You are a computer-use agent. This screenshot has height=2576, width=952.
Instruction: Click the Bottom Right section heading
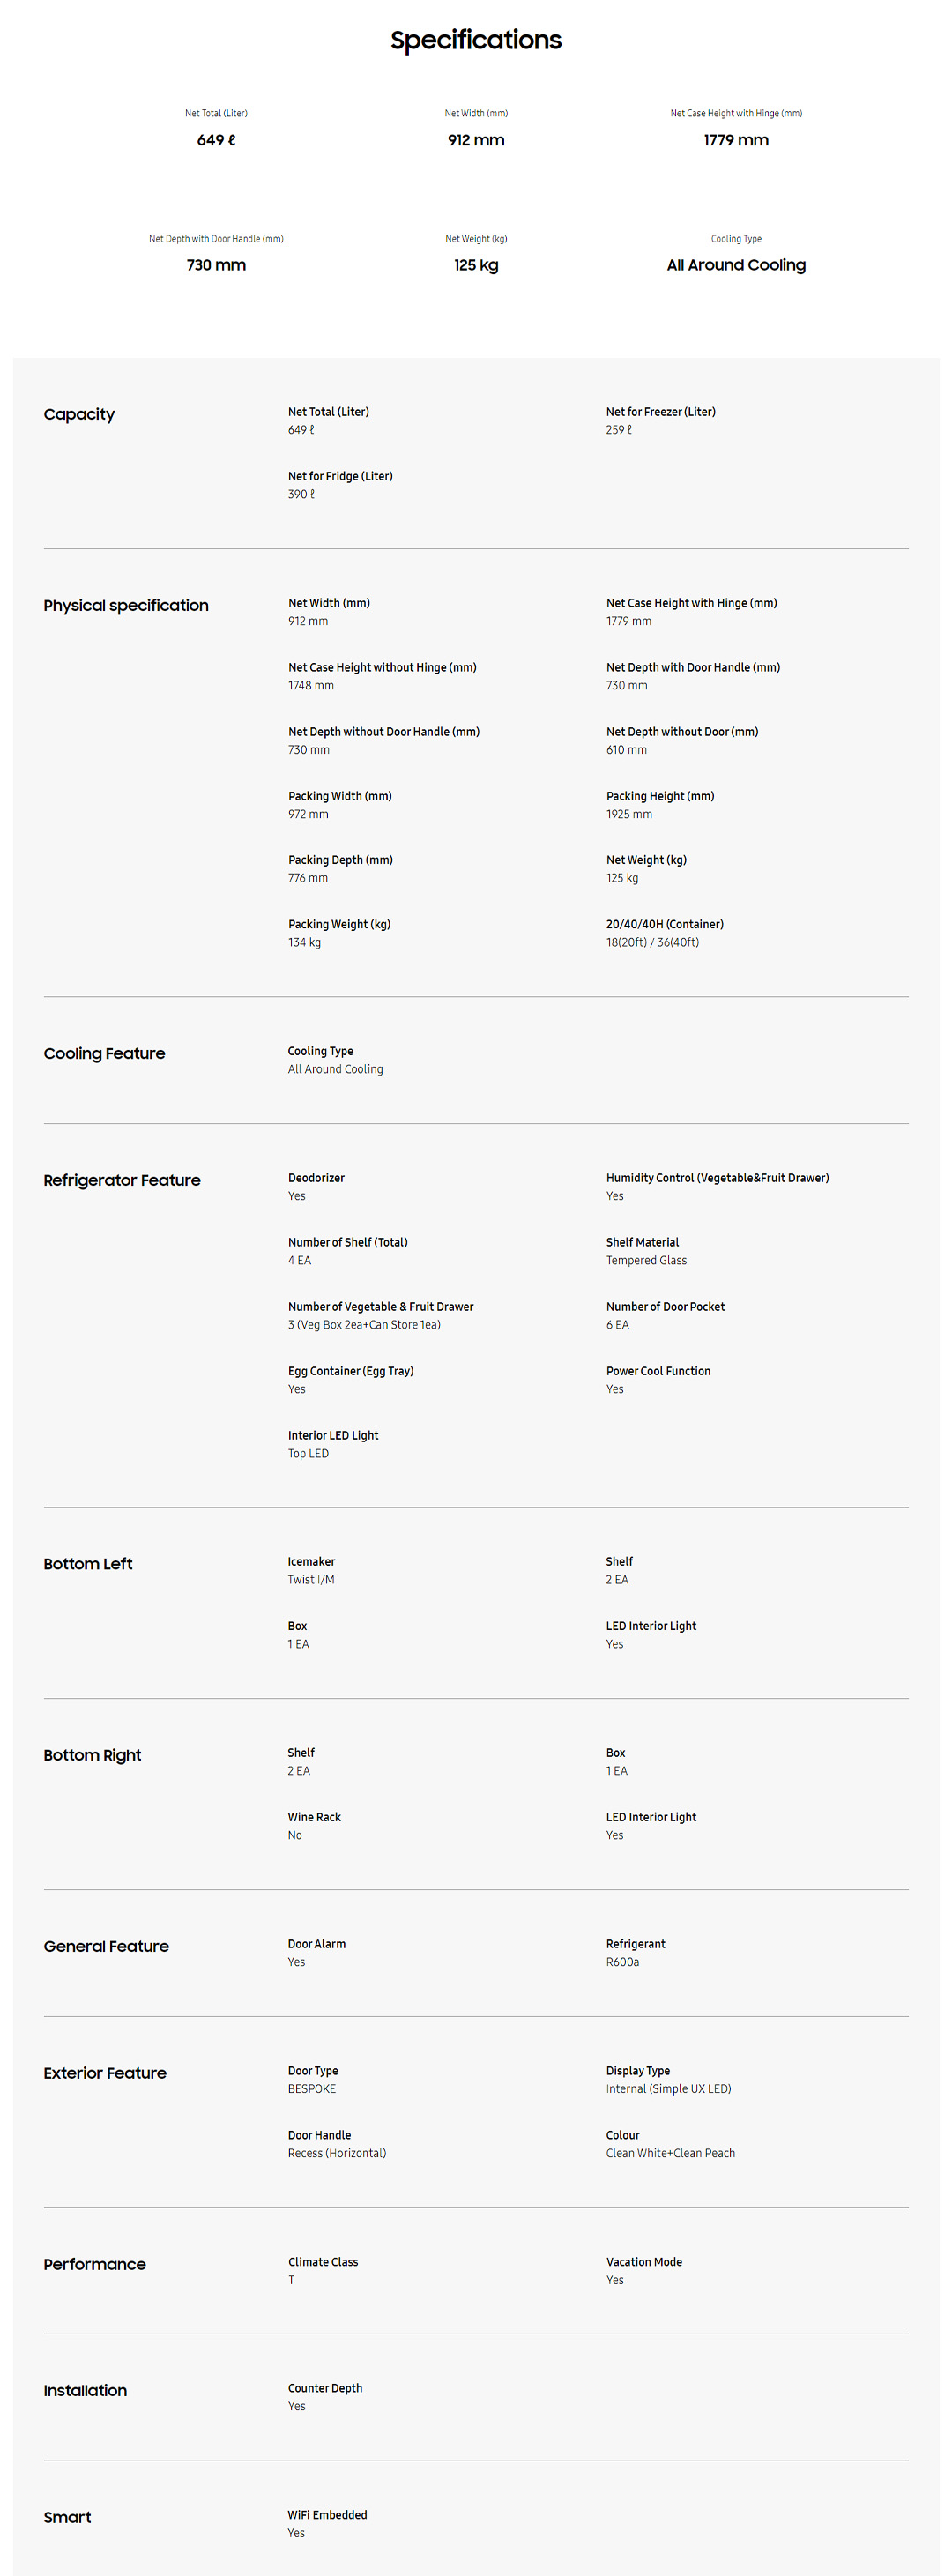[x=92, y=1755]
